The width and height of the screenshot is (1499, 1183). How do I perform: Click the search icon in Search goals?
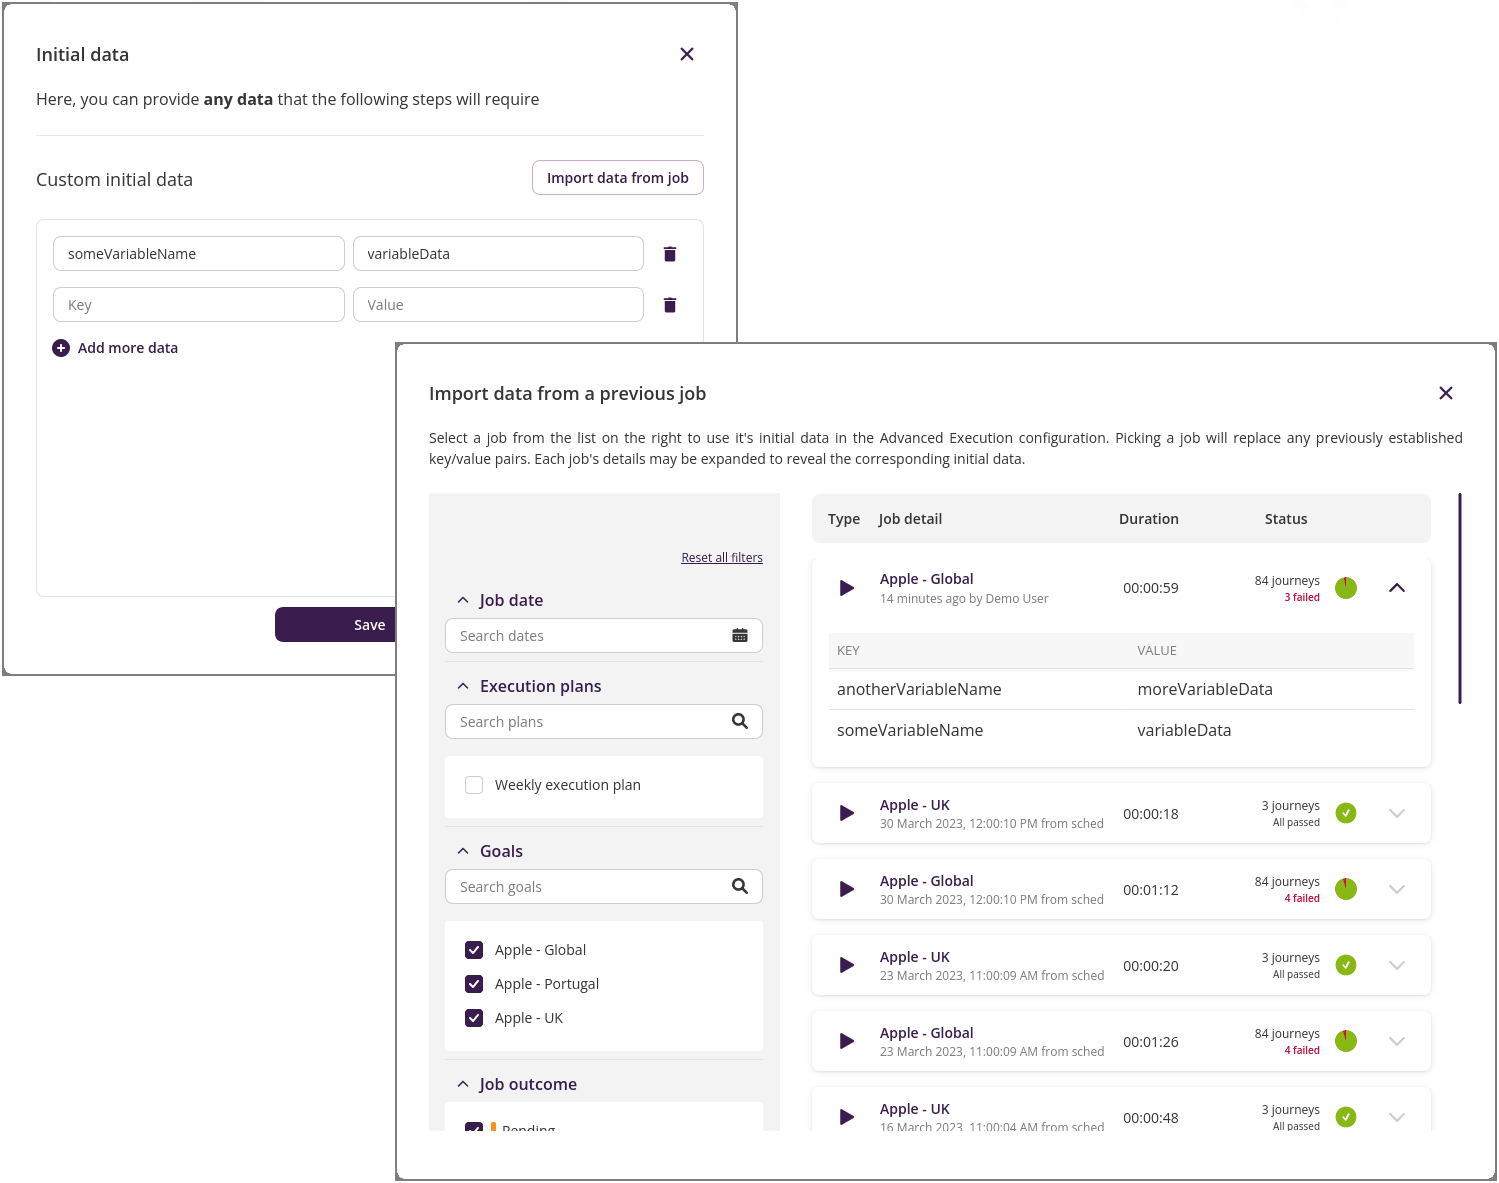[x=740, y=886]
